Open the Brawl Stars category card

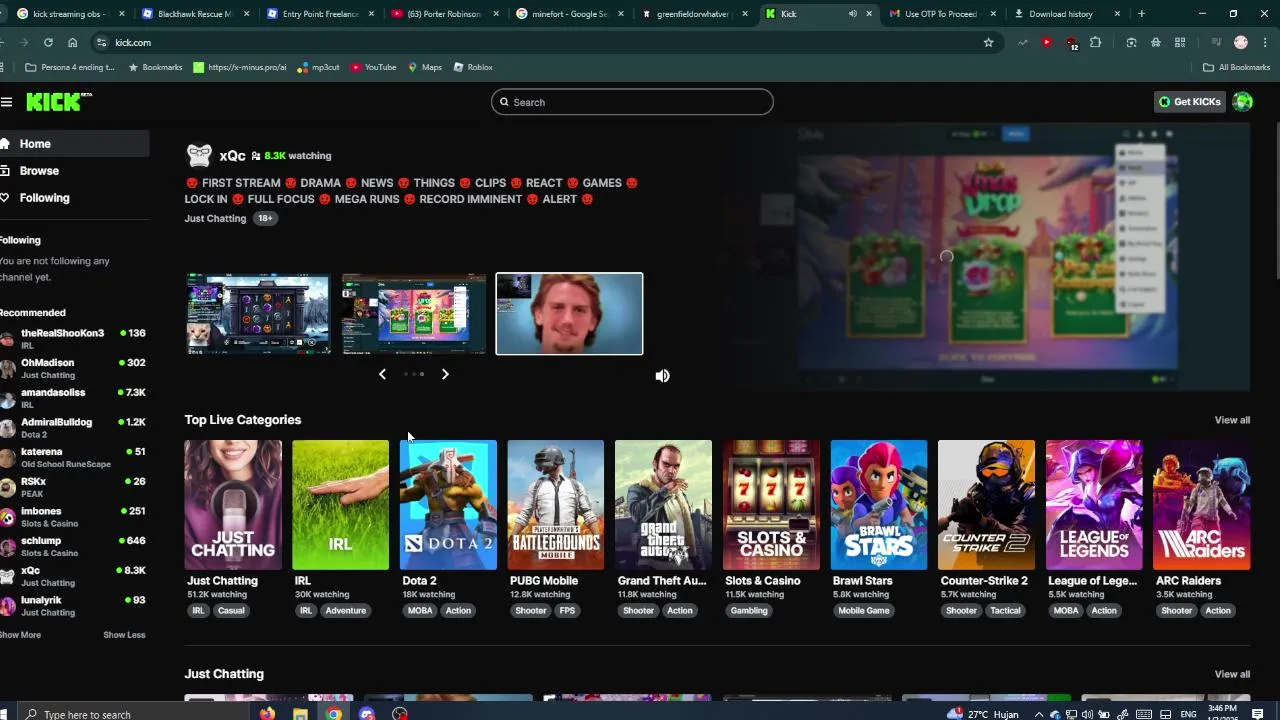(879, 505)
